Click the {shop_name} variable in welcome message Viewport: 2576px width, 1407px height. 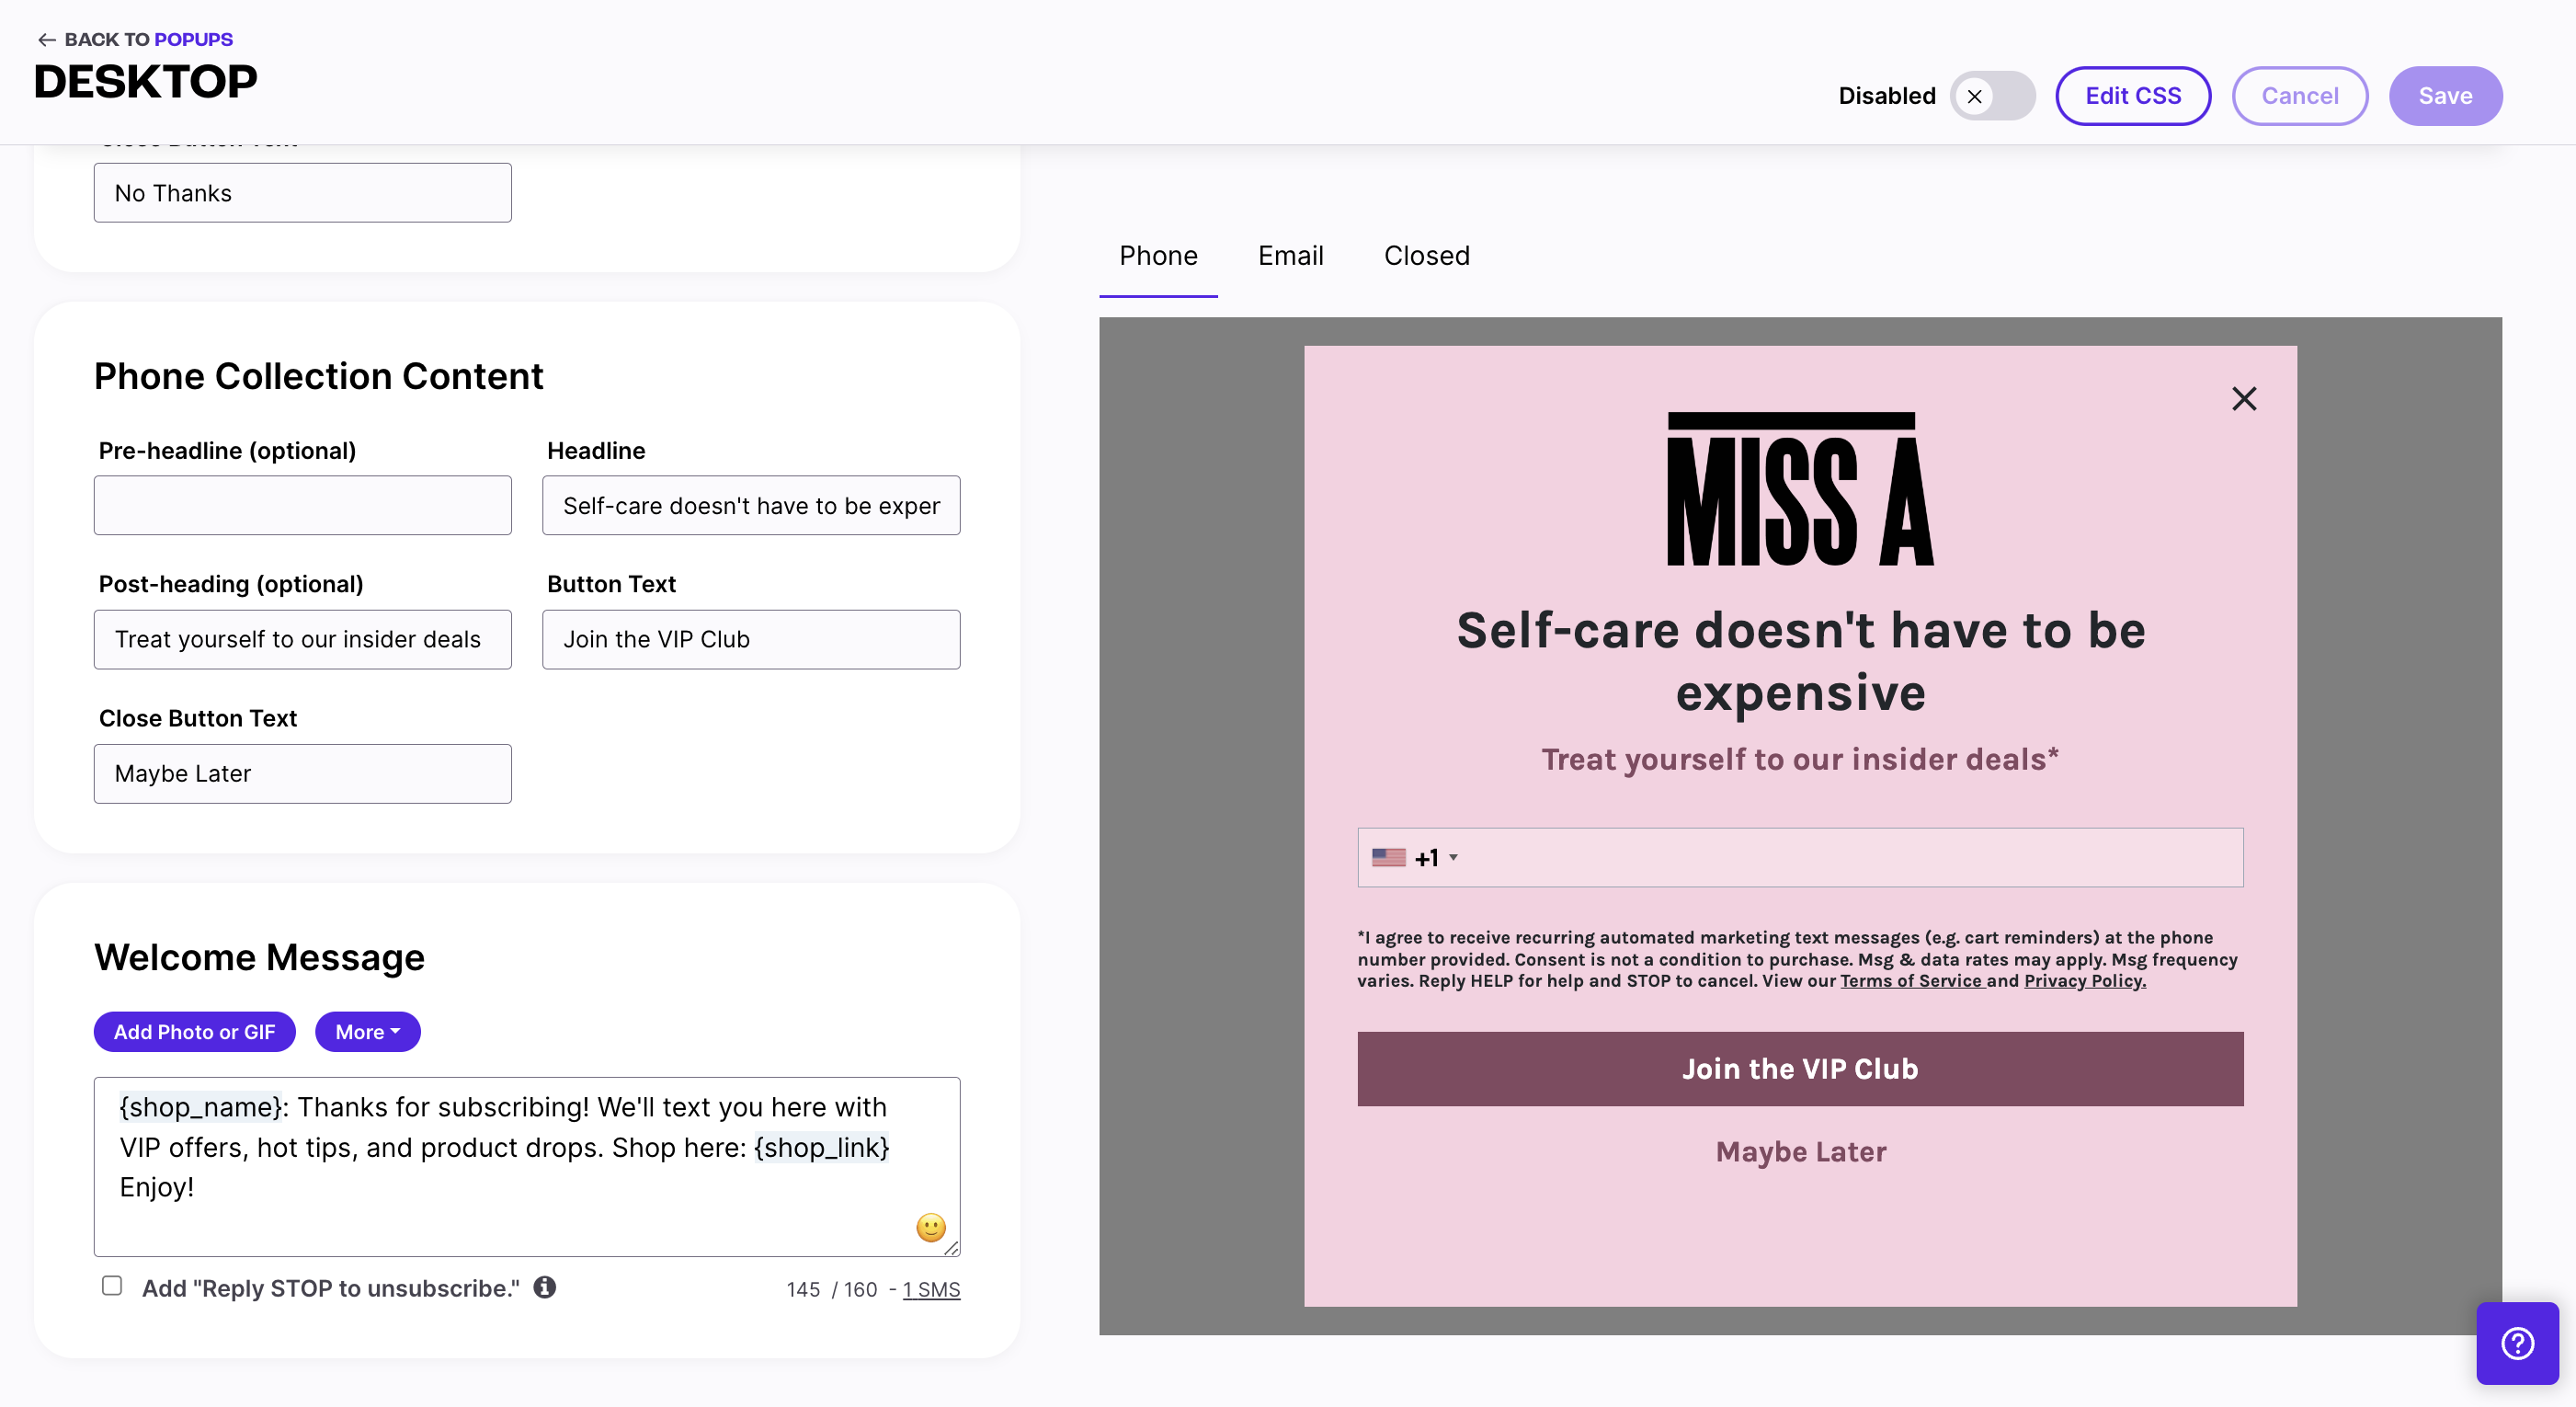point(200,1107)
